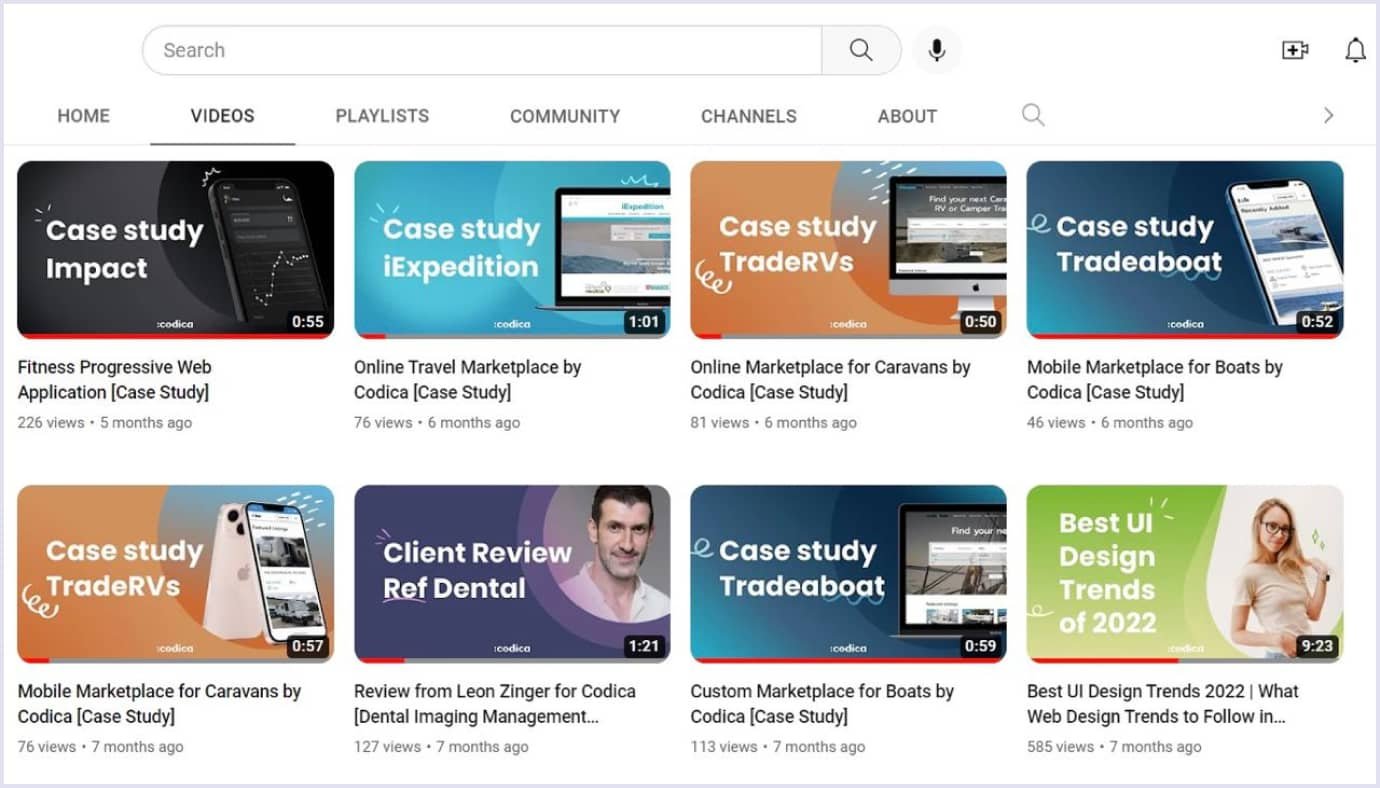1380x788 pixels.
Task: Open title Fitness Progressive Web Application
Action: point(115,380)
